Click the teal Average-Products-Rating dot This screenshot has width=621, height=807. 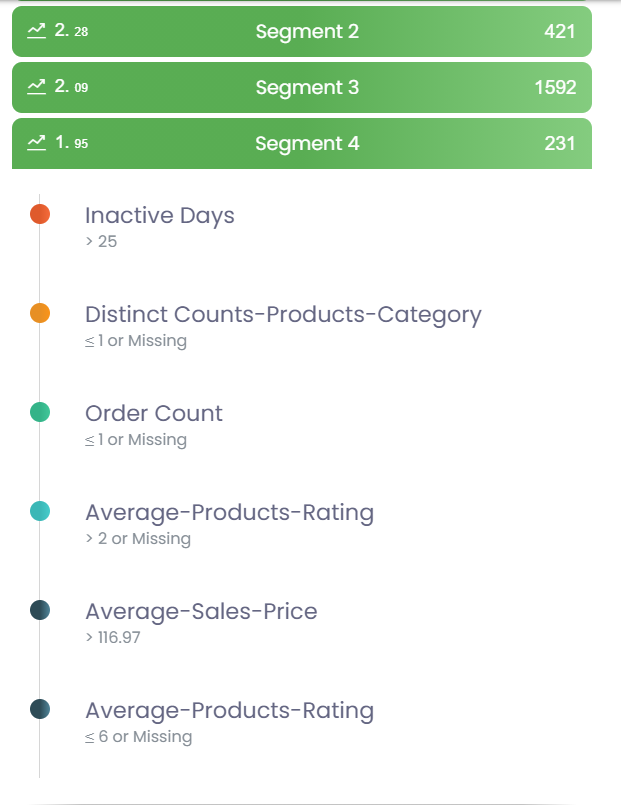click(40, 511)
